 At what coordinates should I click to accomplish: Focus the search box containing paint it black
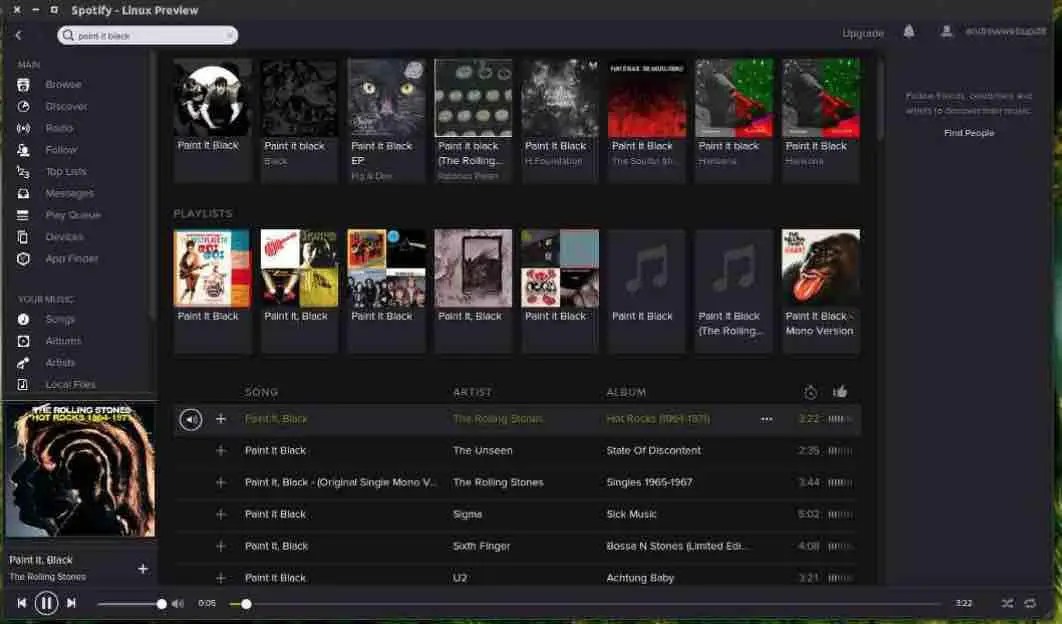tap(148, 35)
